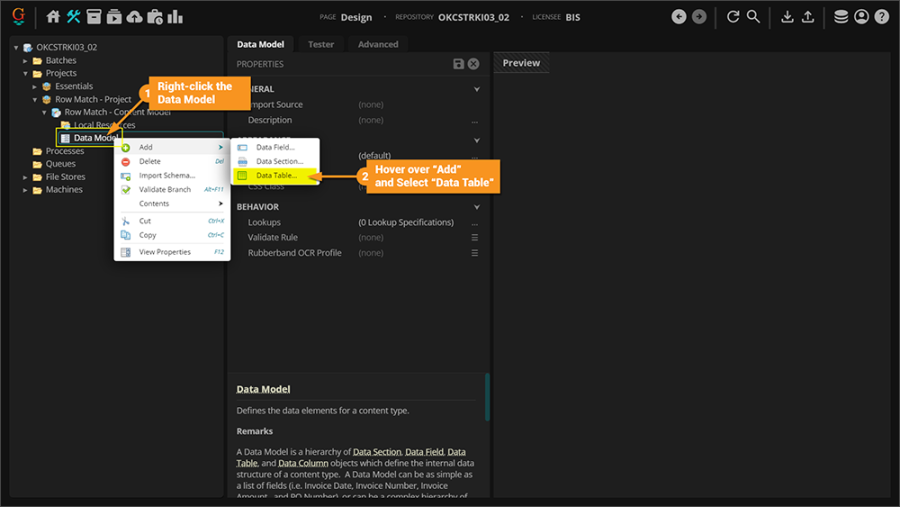Open the Description ellipsis editor
Viewport: 900px width, 507px height.
(x=475, y=121)
